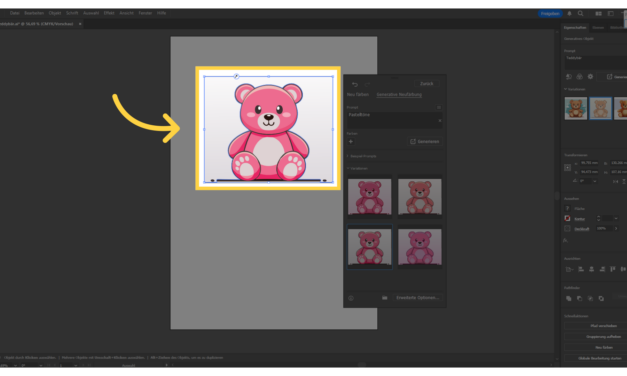This screenshot has width=627, height=376.
Task: Expand the Beispiel-Prompts section
Action: coord(348,156)
